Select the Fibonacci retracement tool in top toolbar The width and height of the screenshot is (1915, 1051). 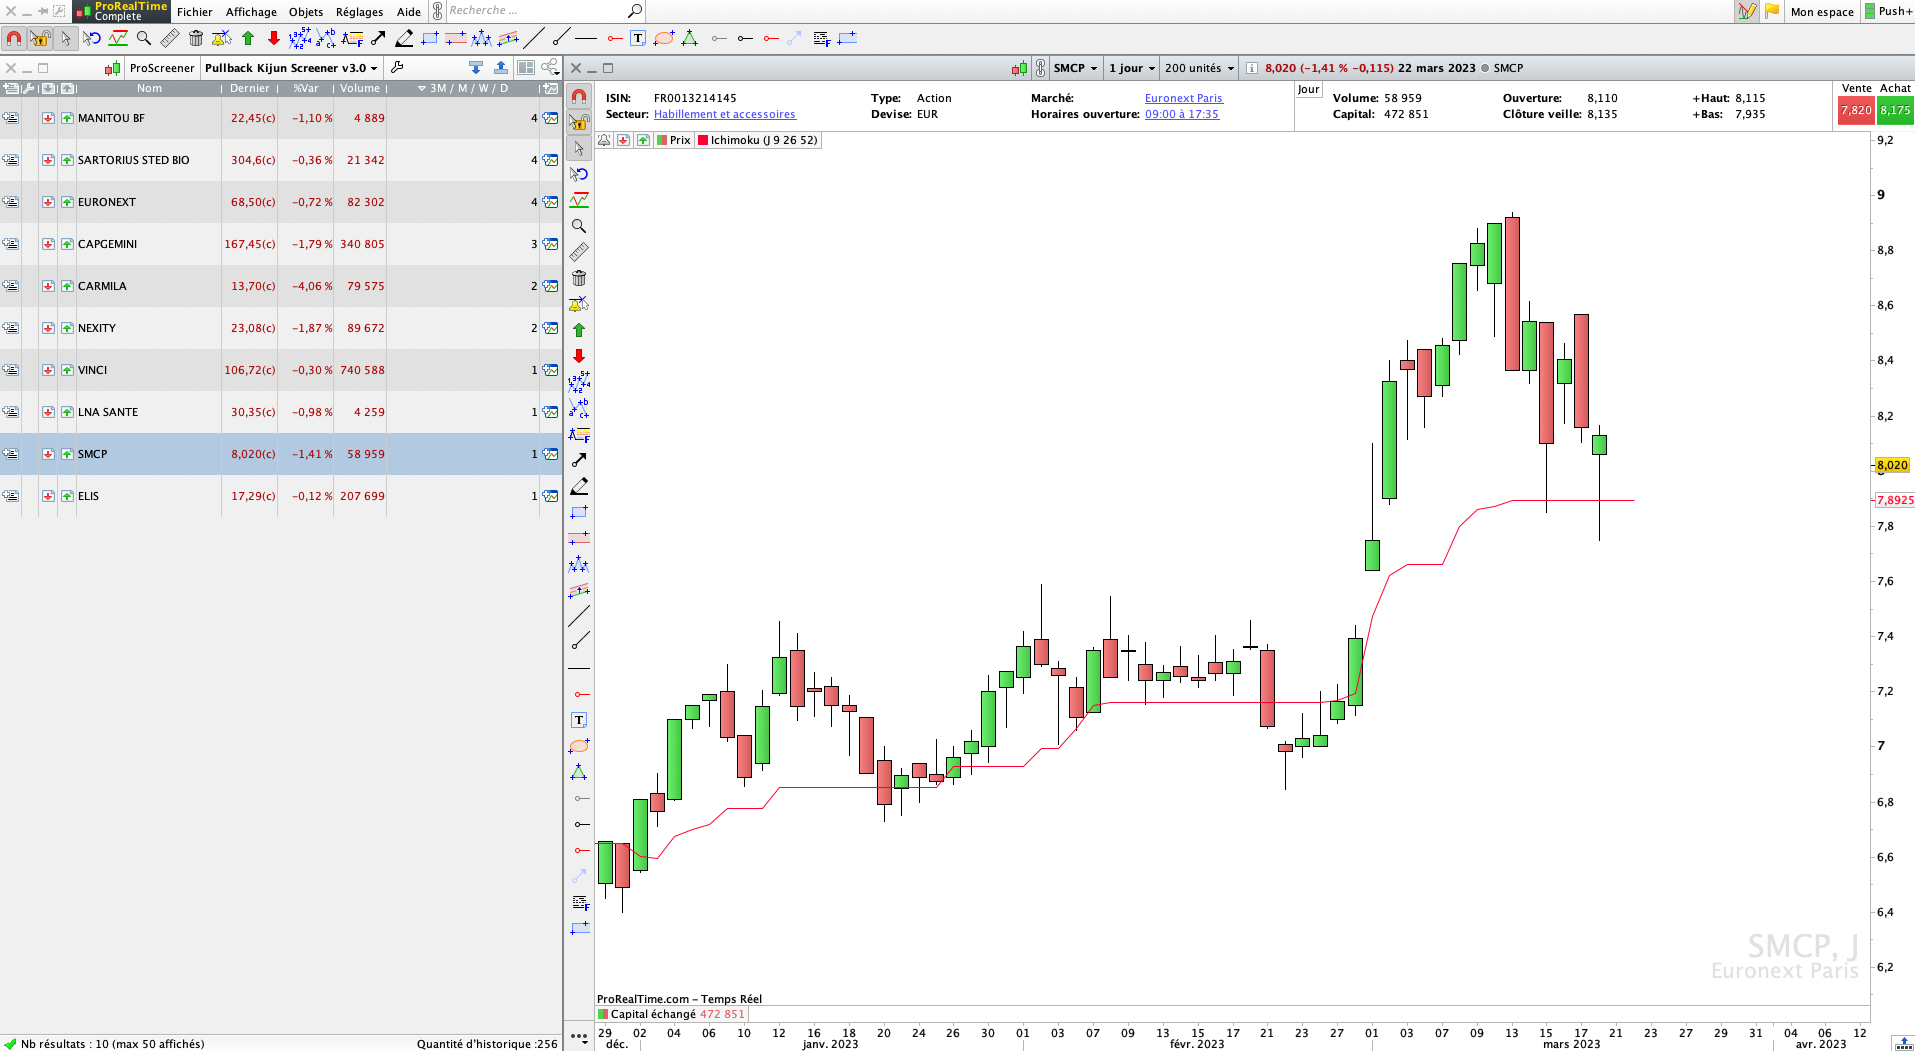352,38
